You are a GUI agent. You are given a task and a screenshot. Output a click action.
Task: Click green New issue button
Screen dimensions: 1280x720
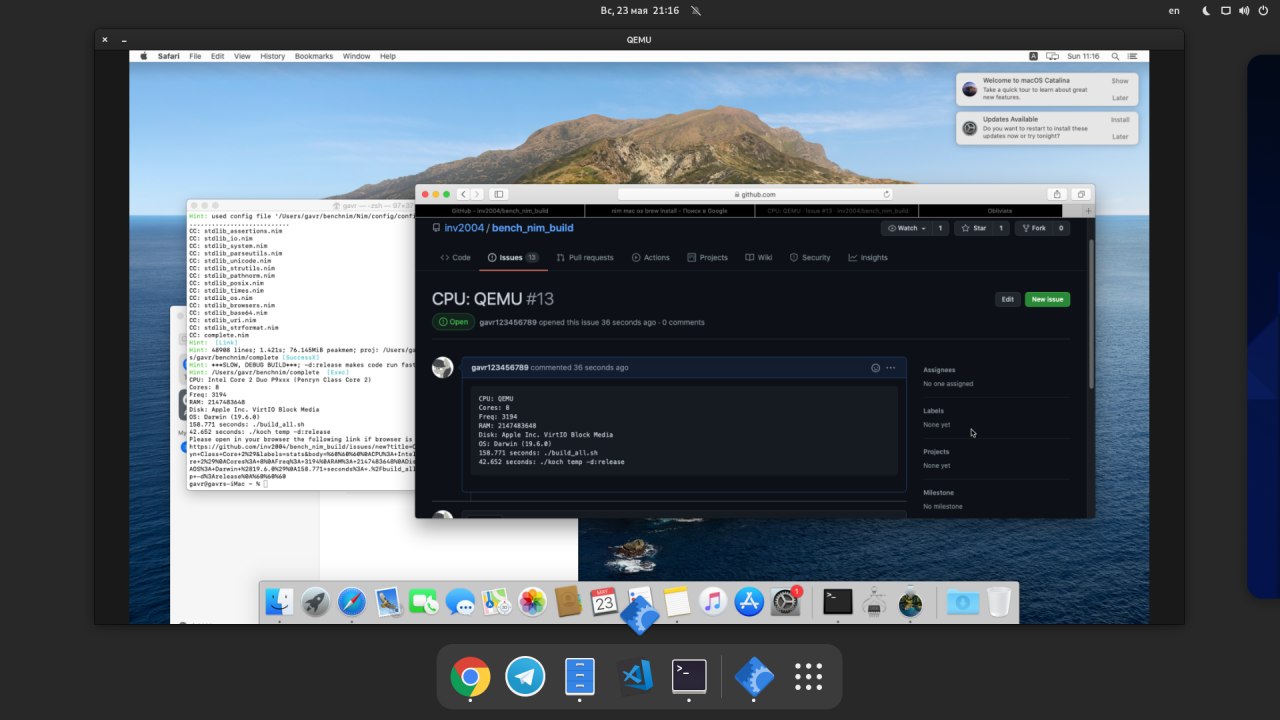[x=1047, y=299]
